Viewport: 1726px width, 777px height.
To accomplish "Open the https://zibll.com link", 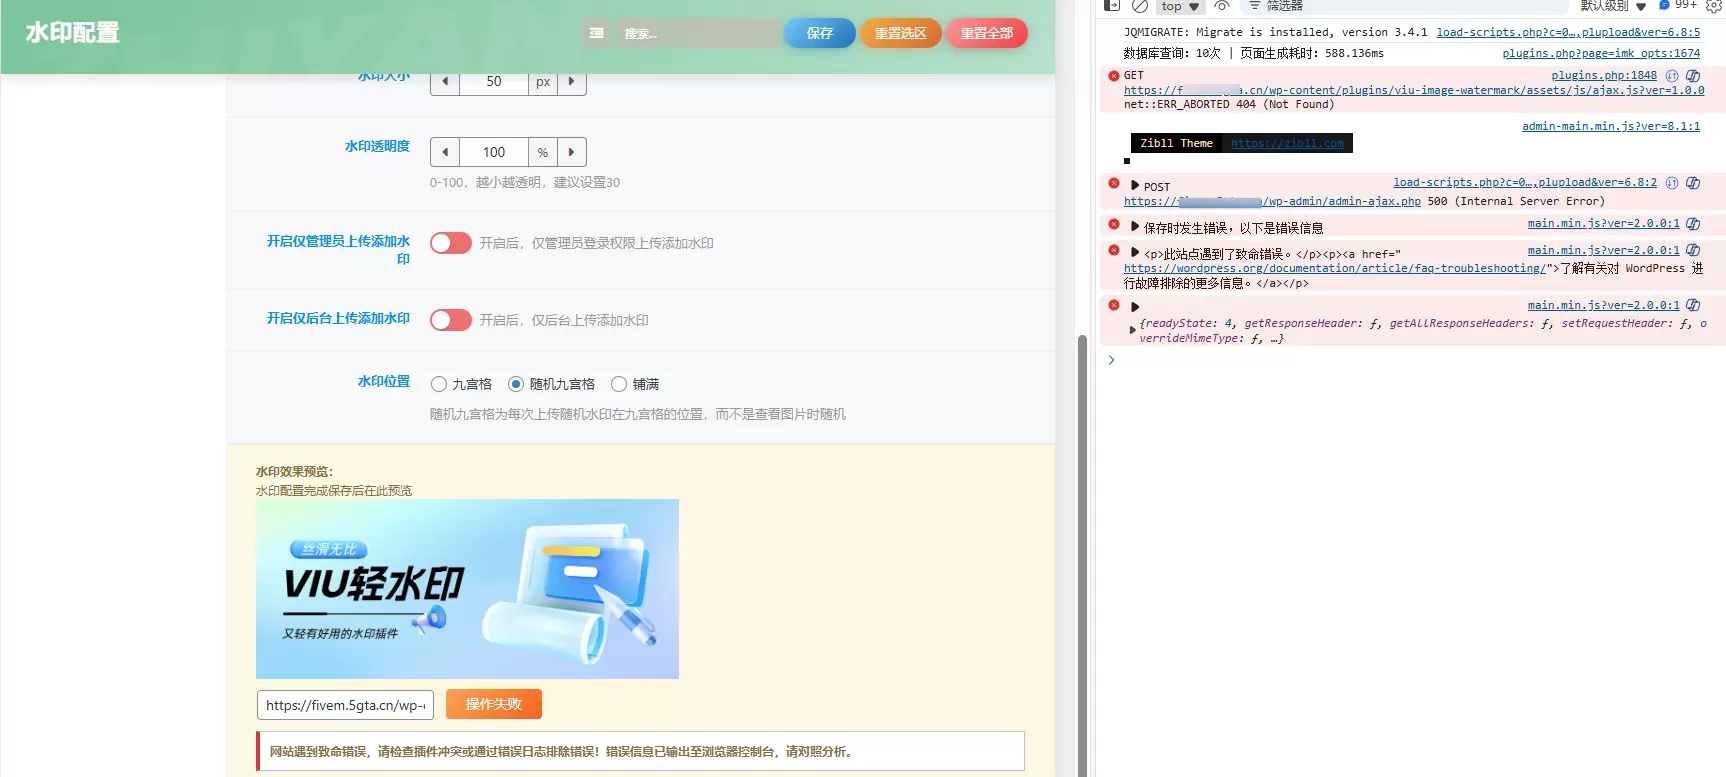I will click(x=1287, y=143).
